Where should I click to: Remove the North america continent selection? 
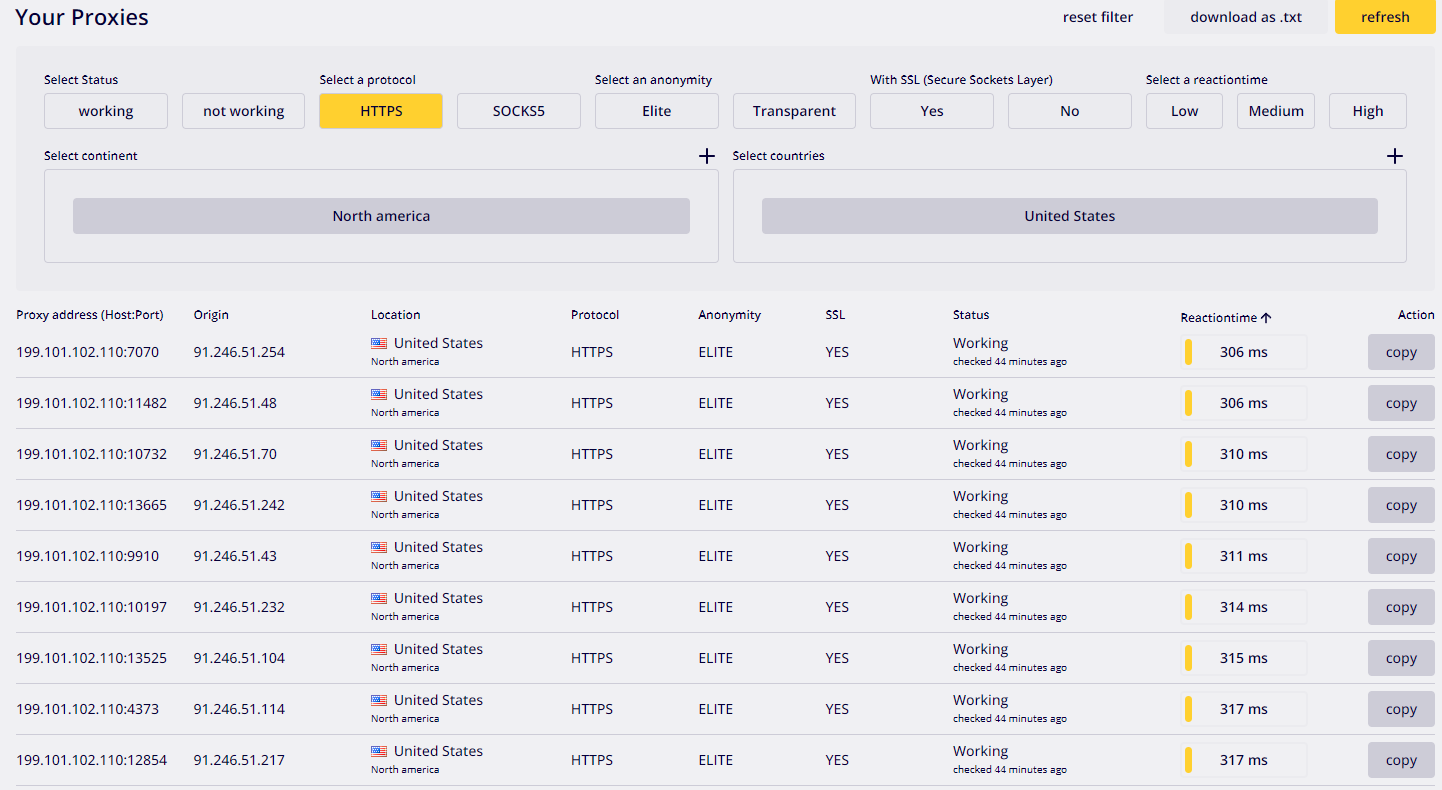tap(381, 216)
